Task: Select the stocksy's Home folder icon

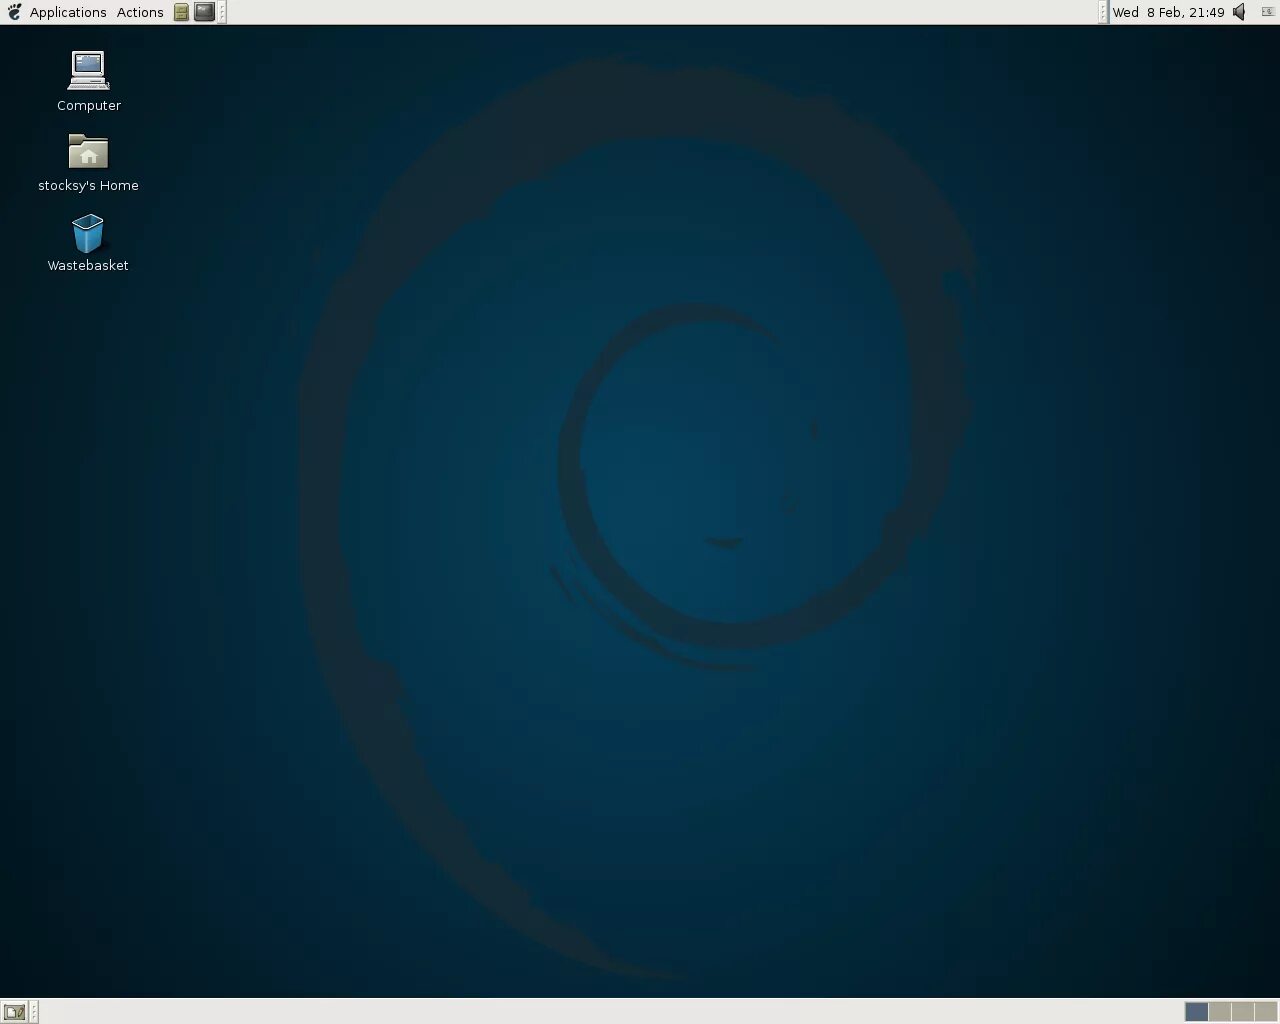Action: [x=88, y=152]
